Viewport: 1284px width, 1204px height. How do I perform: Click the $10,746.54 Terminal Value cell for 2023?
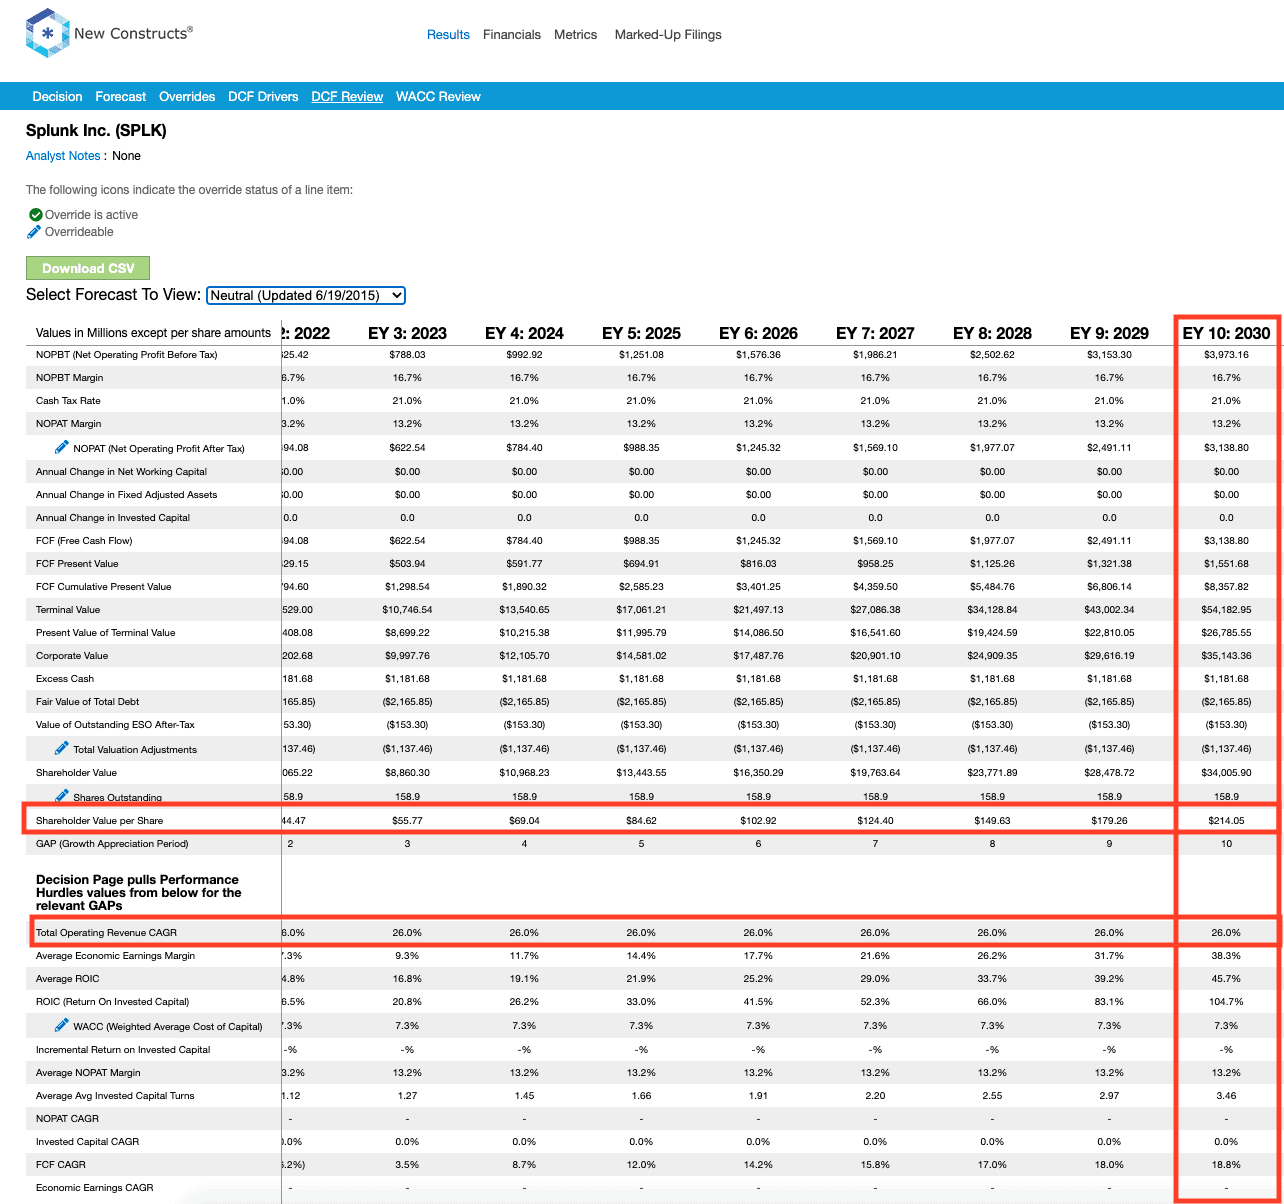(x=407, y=610)
